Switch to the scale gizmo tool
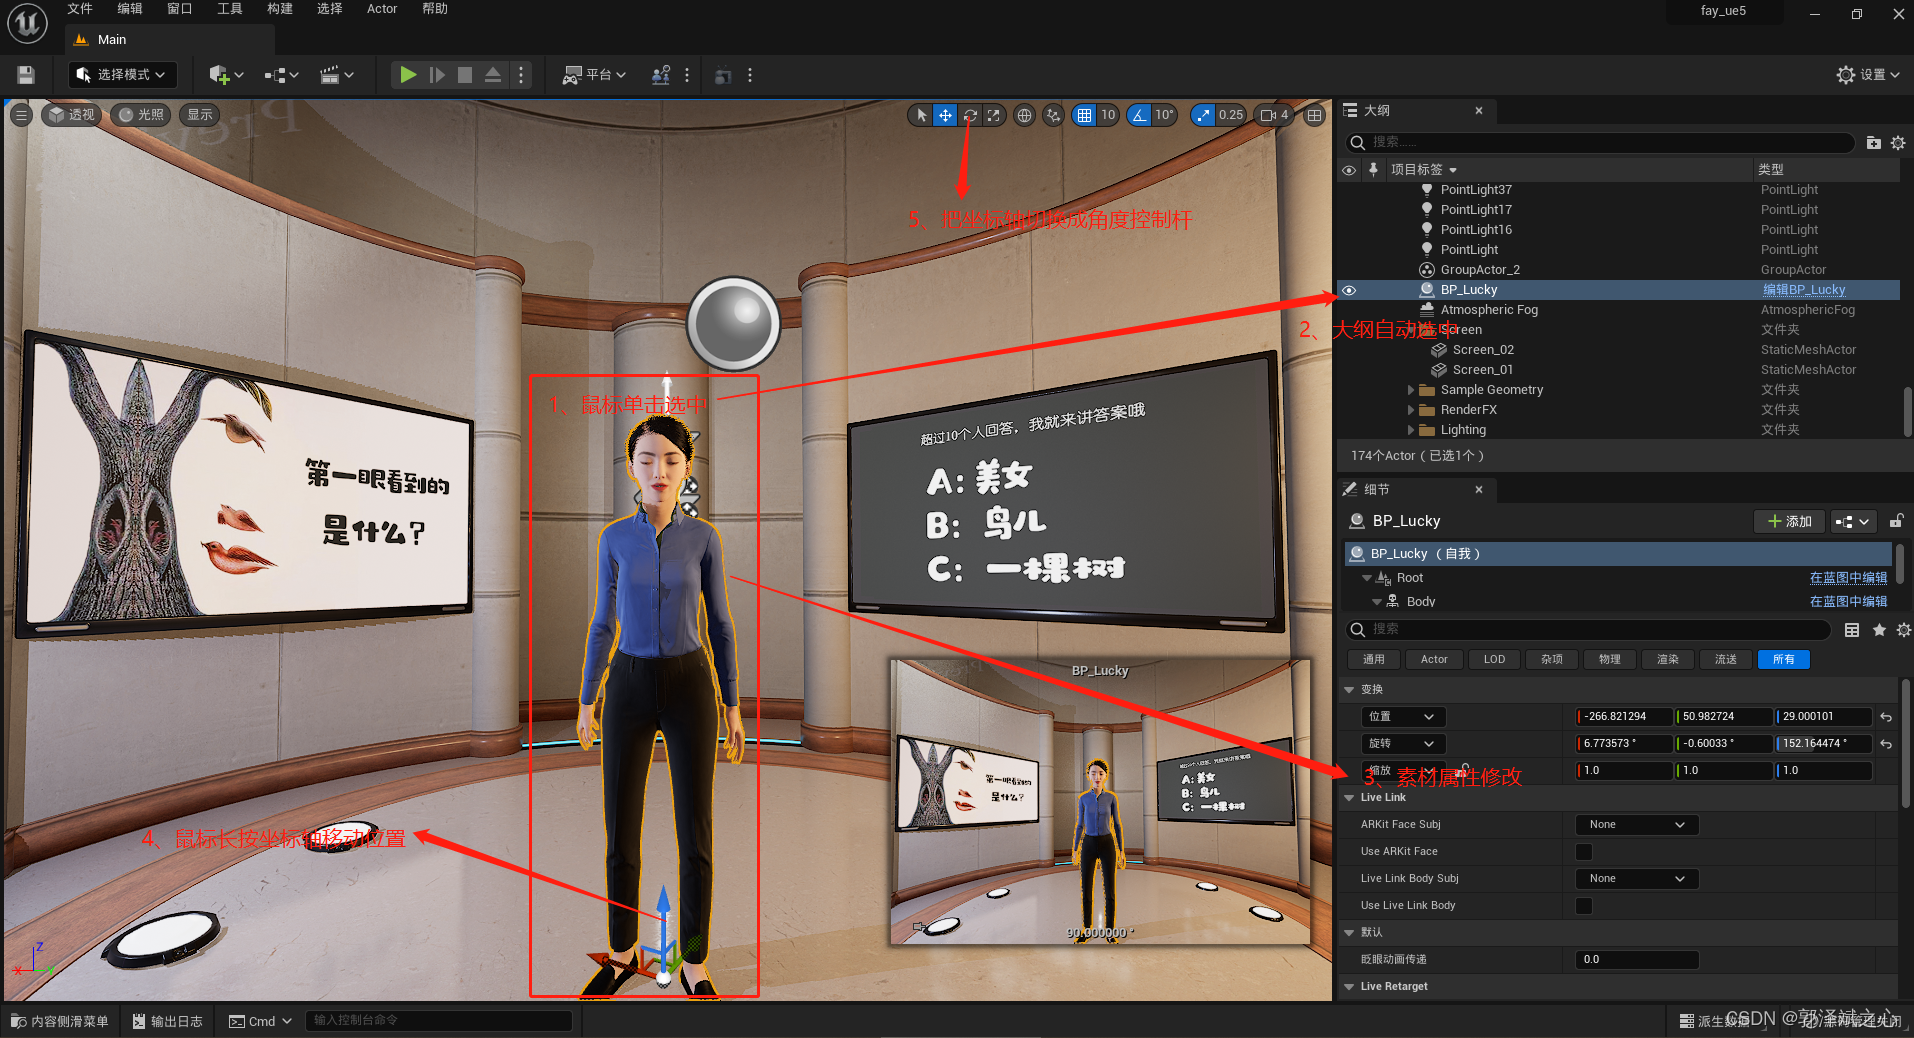This screenshot has height=1038, width=1914. (x=993, y=115)
